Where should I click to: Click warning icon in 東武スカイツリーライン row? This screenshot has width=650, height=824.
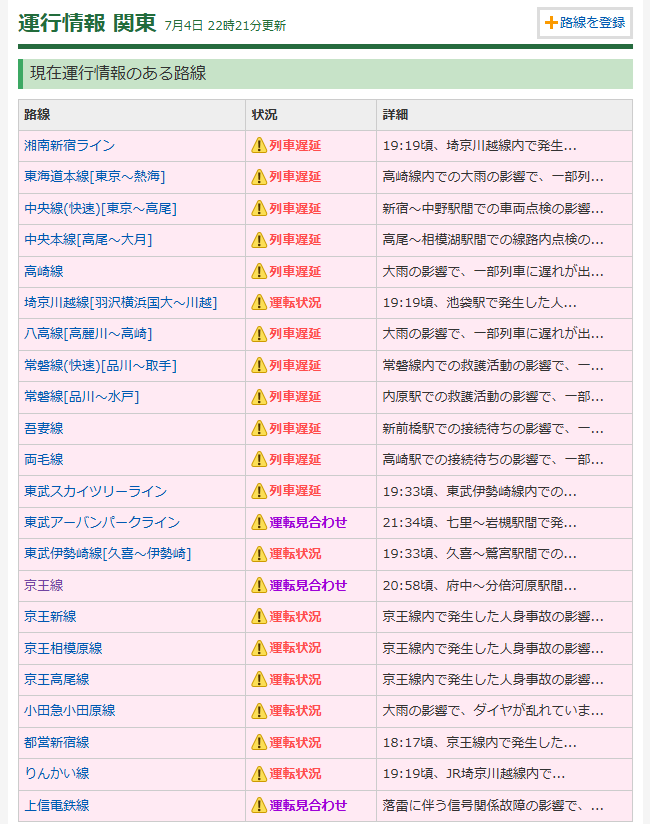pyautogui.click(x=259, y=491)
